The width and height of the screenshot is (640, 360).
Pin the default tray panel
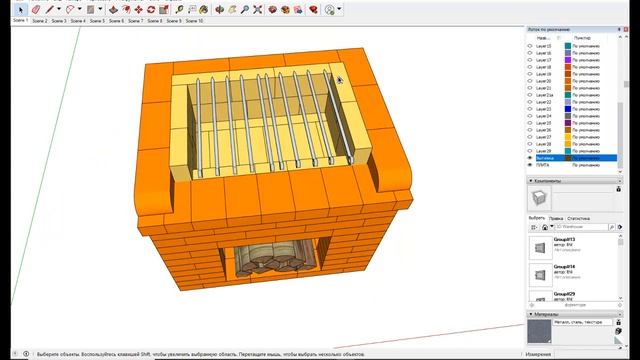click(619, 29)
